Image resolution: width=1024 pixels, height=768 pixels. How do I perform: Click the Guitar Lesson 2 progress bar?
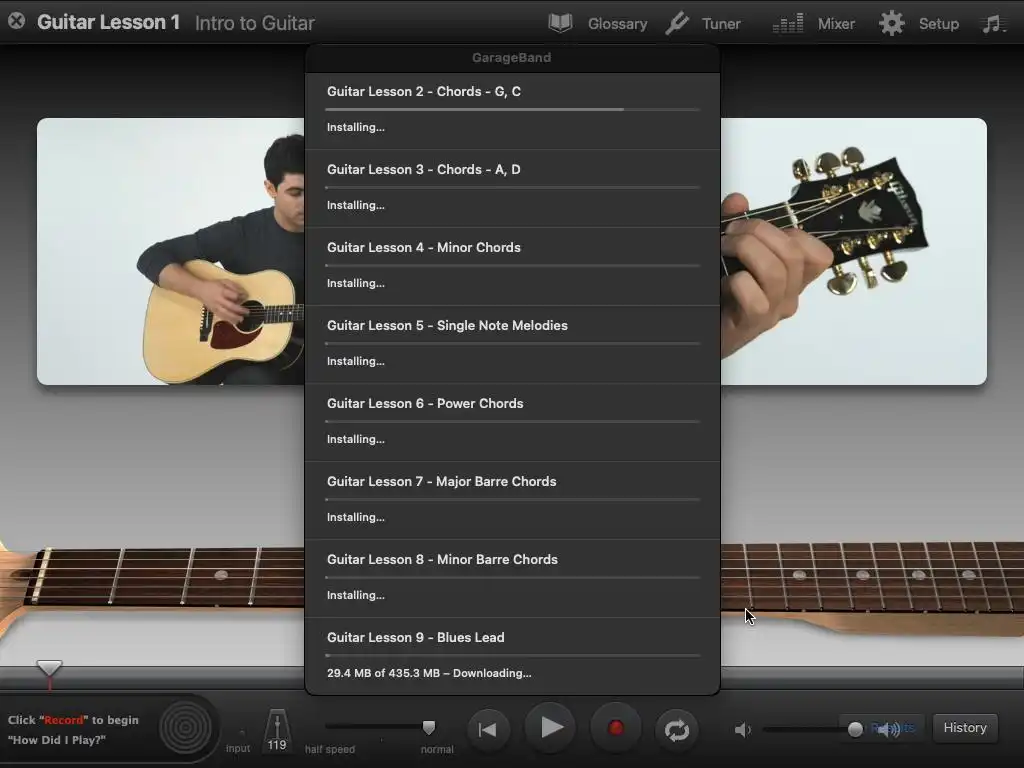click(x=513, y=109)
